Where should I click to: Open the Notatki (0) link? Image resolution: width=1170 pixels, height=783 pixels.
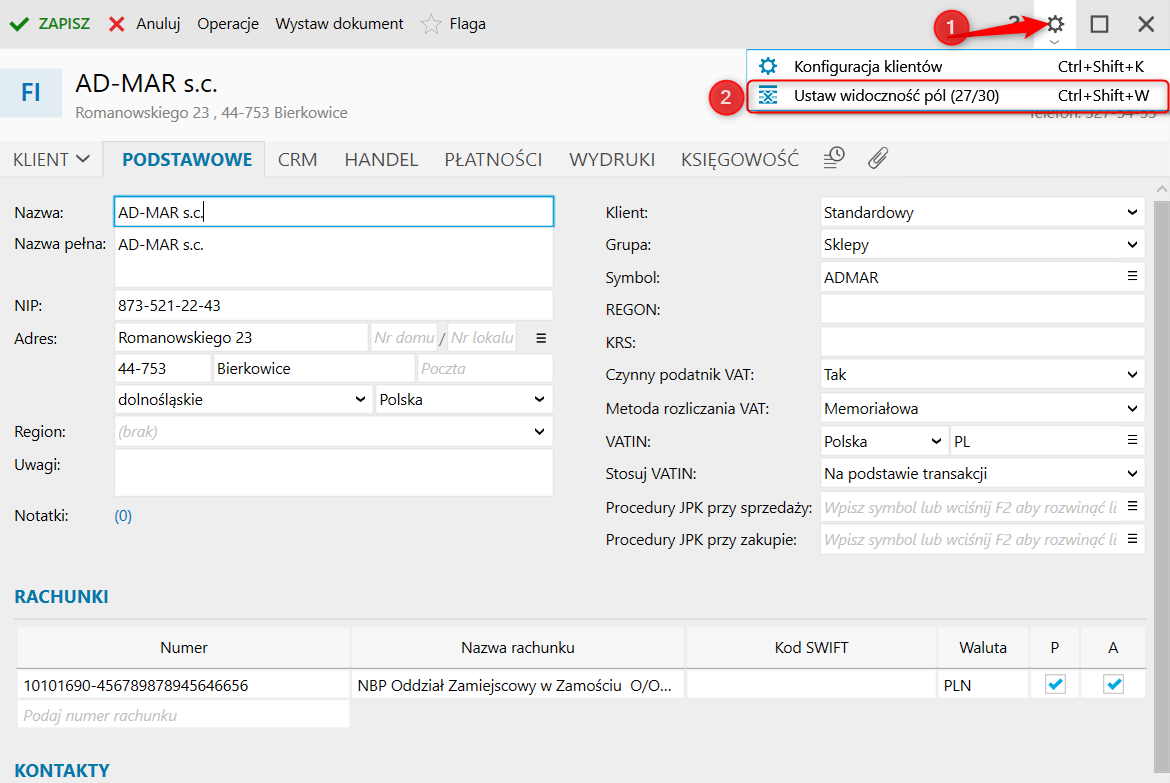123,517
